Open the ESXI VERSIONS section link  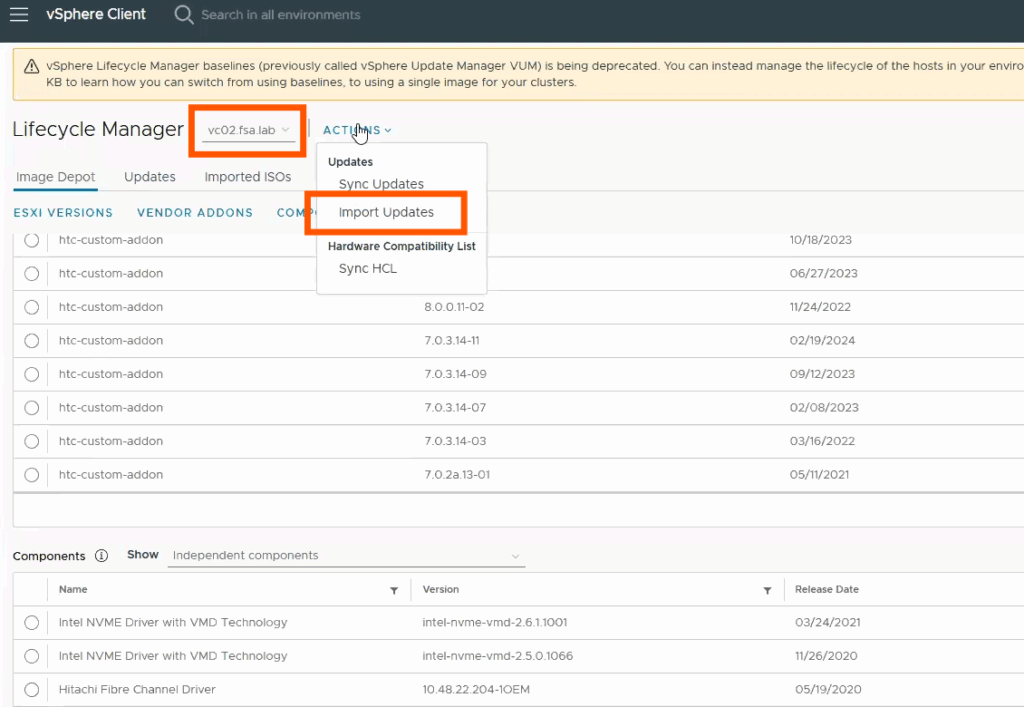click(63, 213)
